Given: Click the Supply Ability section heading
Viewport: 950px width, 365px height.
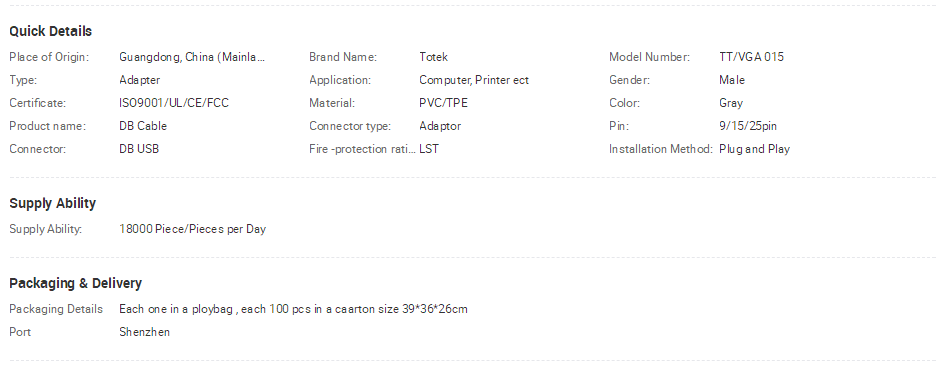Looking at the screenshot, I should (x=52, y=203).
